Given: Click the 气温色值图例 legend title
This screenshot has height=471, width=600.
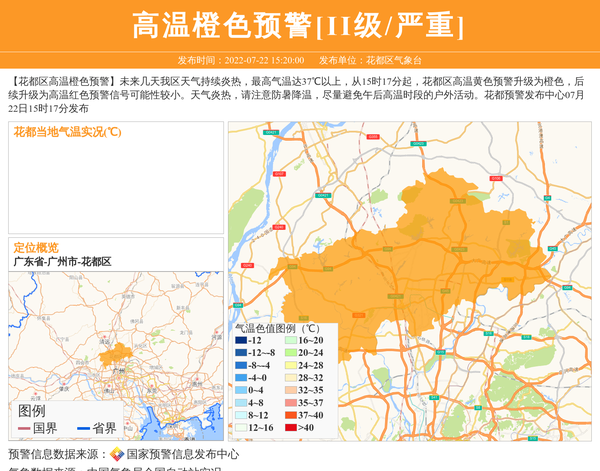Looking at the screenshot, I should (x=277, y=328).
